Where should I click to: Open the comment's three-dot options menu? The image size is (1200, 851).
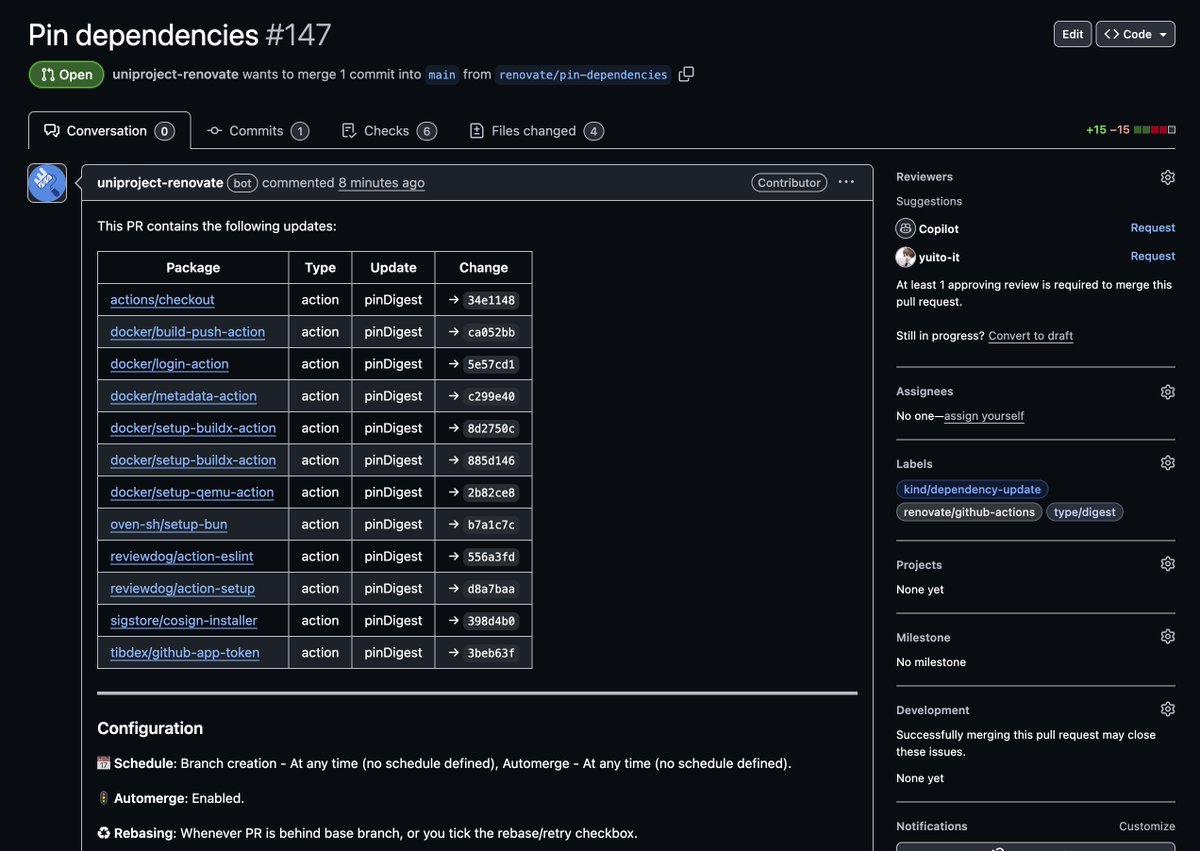(x=846, y=182)
